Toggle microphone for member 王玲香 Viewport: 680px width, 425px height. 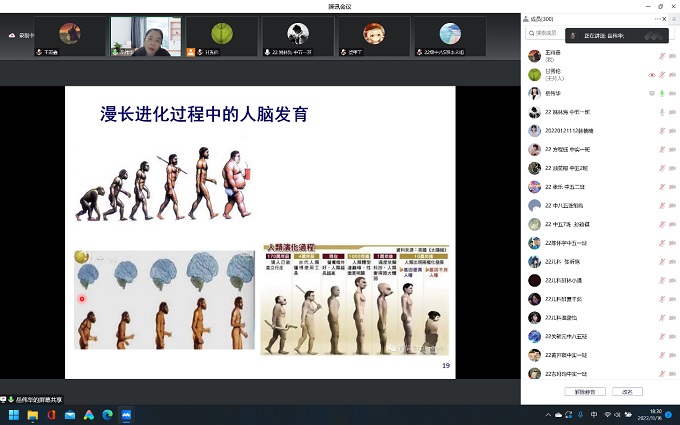tap(661, 56)
